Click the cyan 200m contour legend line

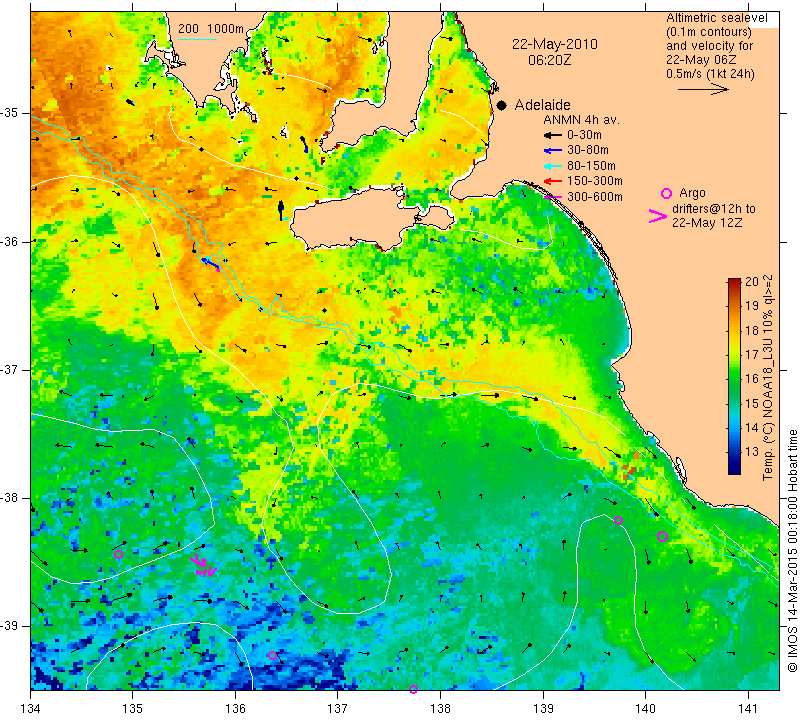point(196,39)
